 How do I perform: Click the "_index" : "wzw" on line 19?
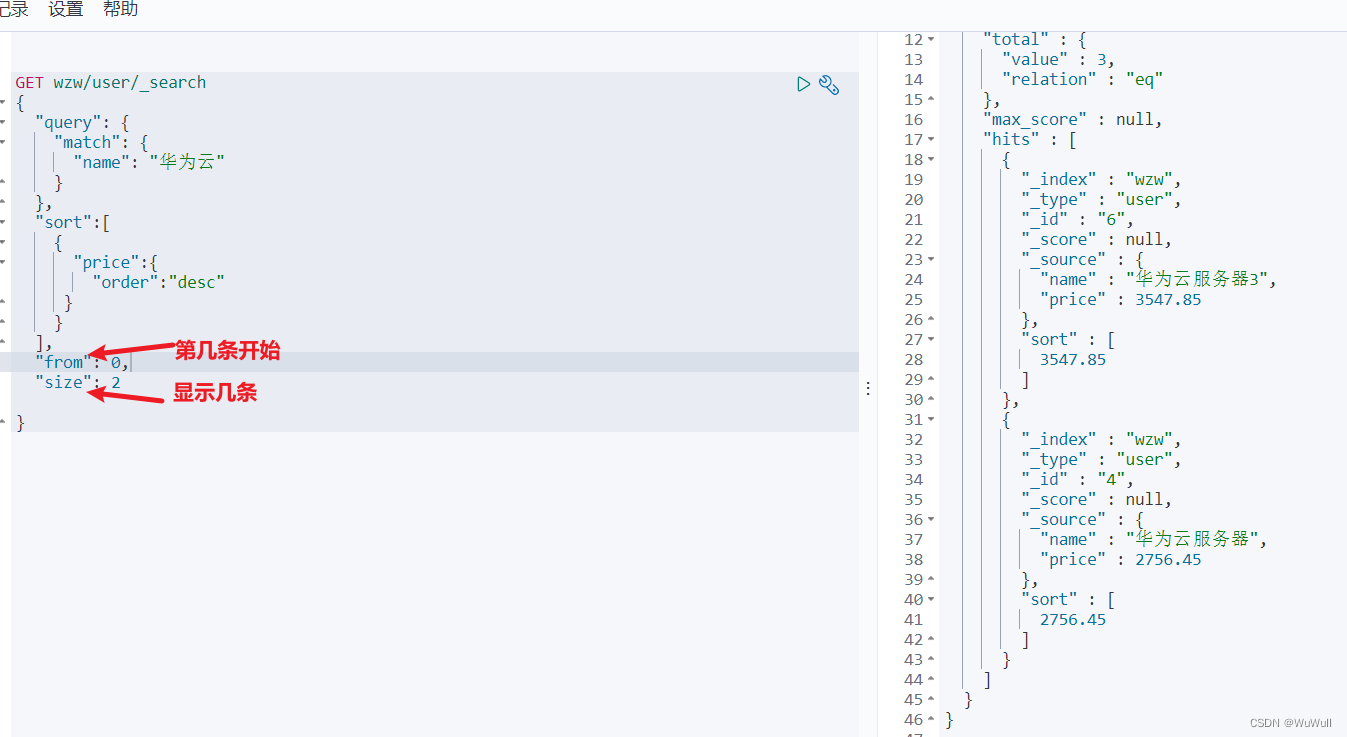pyautogui.click(x=1102, y=180)
